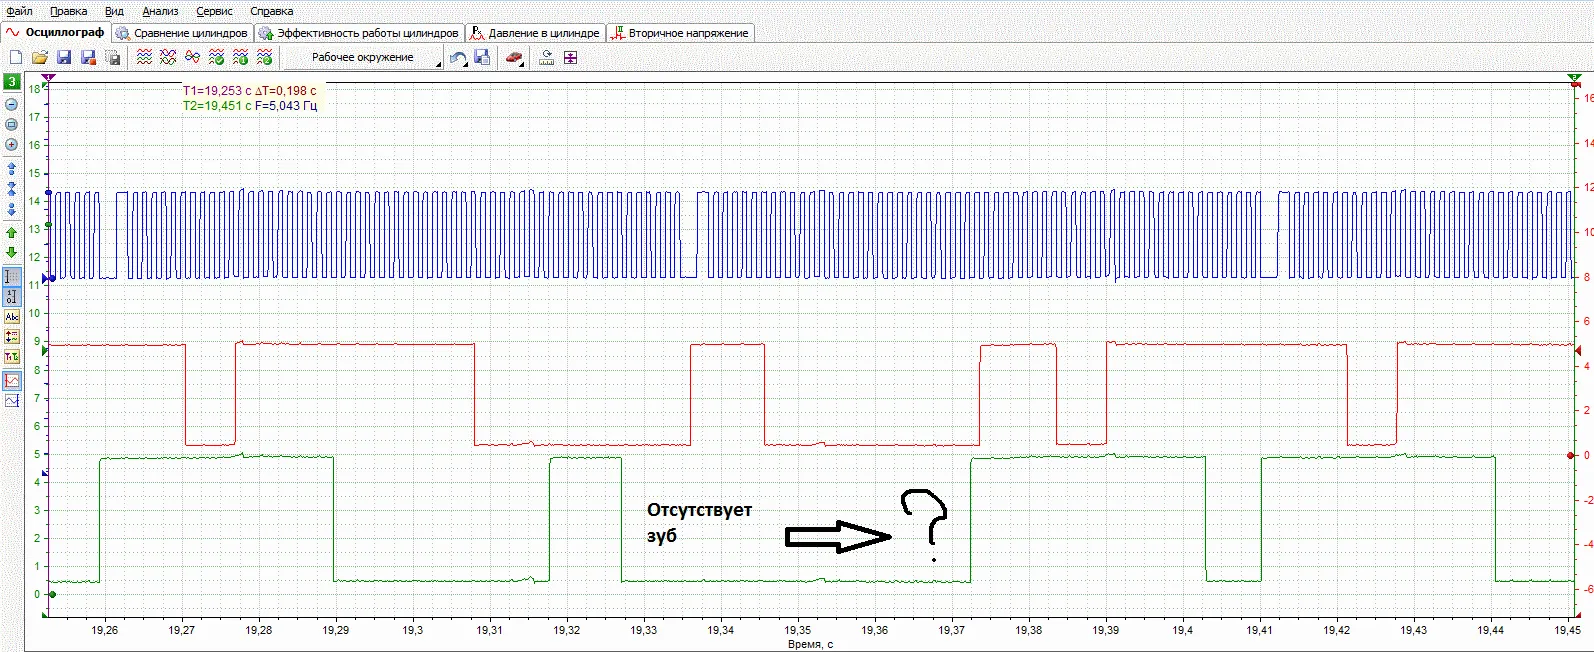Open the Вид menu
This screenshot has height=652, width=1594.
pyautogui.click(x=114, y=11)
